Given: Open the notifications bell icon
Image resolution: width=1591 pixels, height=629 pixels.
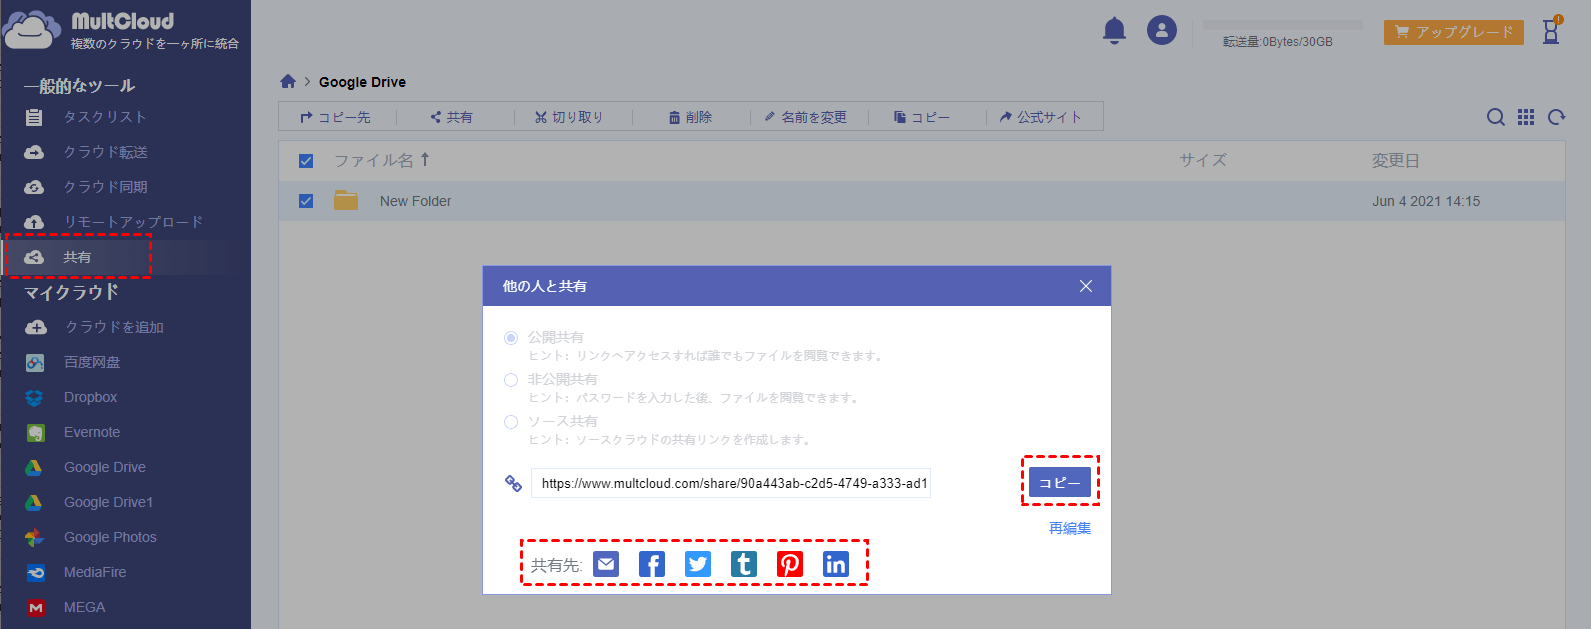Looking at the screenshot, I should [x=1114, y=31].
